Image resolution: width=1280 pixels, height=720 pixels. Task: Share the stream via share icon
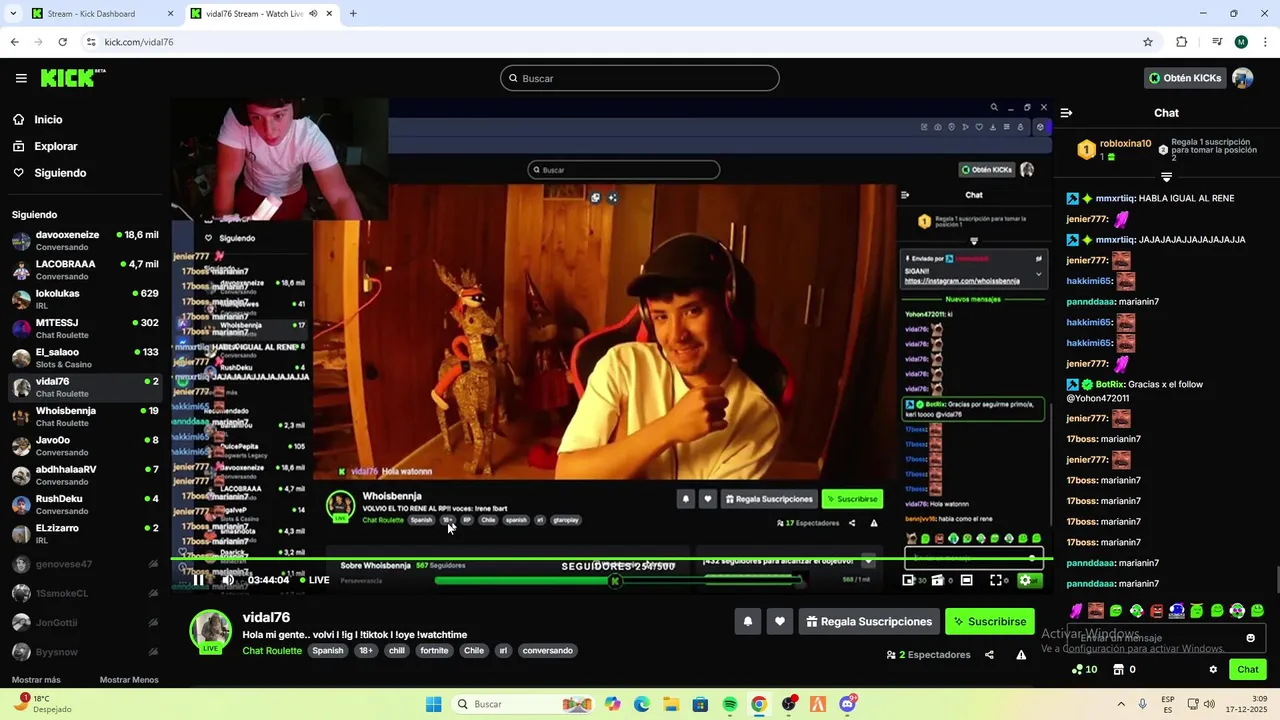pos(989,655)
